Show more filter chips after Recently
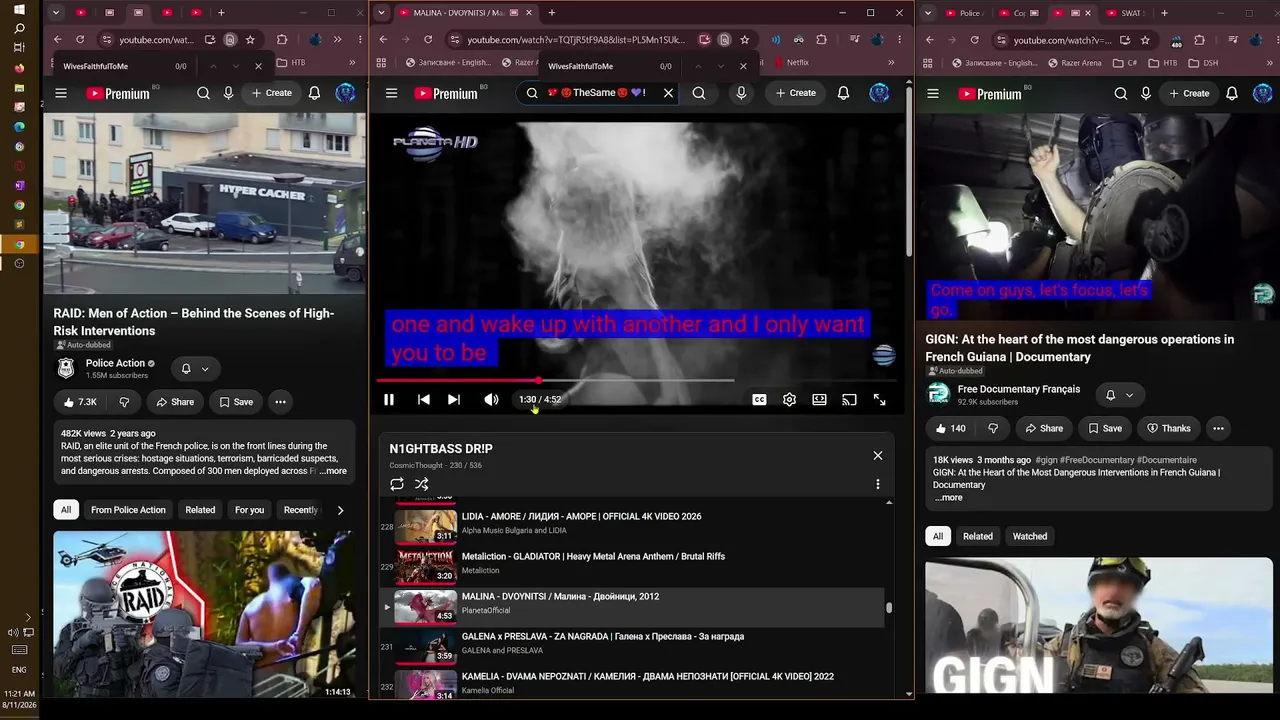Screen dimensions: 1280x720 point(340,510)
